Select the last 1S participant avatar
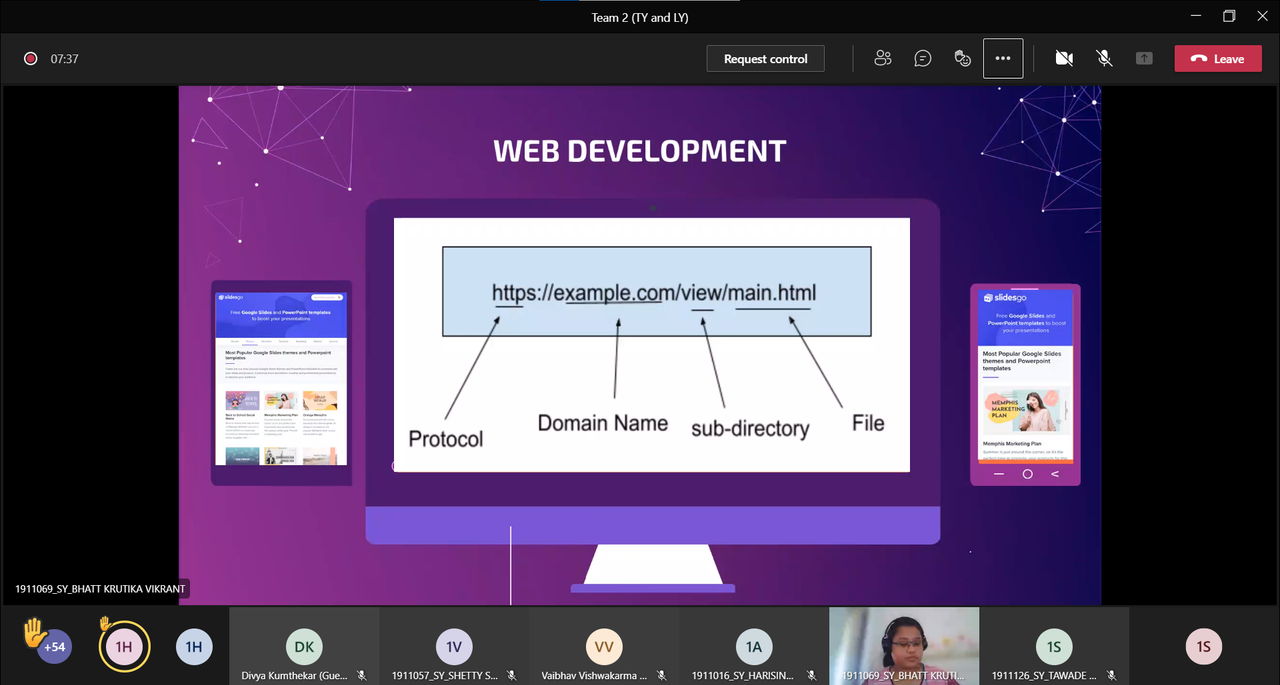Viewport: 1280px width, 685px height. point(1204,647)
